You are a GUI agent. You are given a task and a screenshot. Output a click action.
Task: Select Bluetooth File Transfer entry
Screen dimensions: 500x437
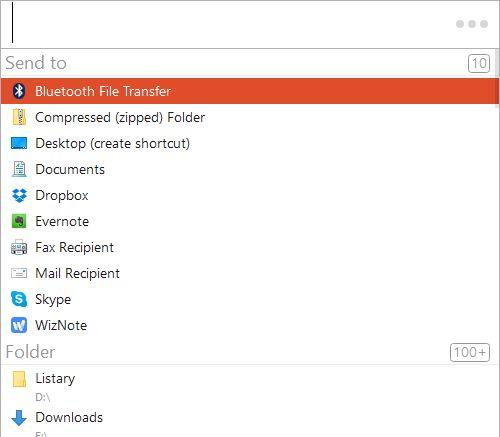pos(250,91)
